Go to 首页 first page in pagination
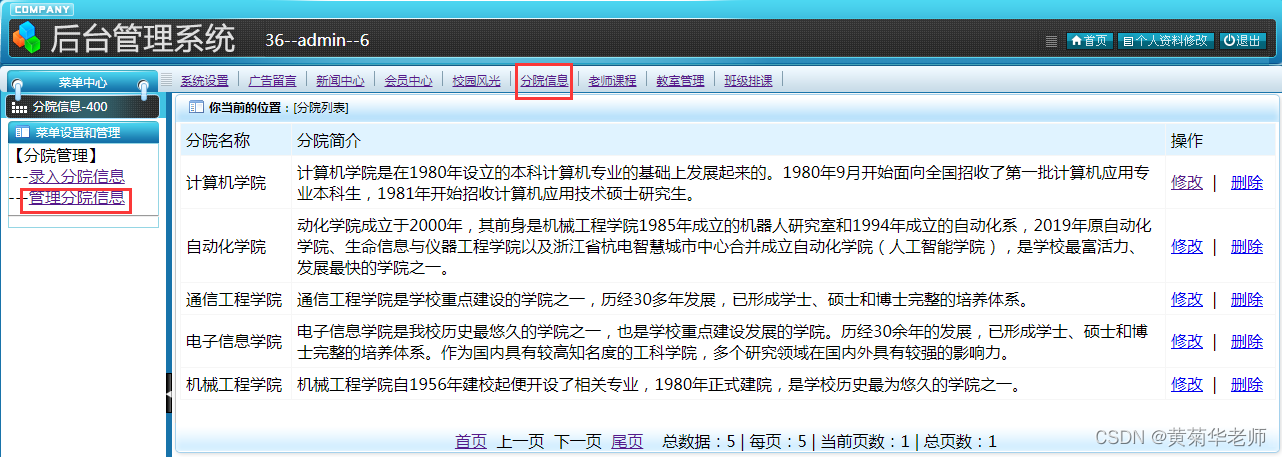The width and height of the screenshot is (1282, 457). [x=471, y=441]
